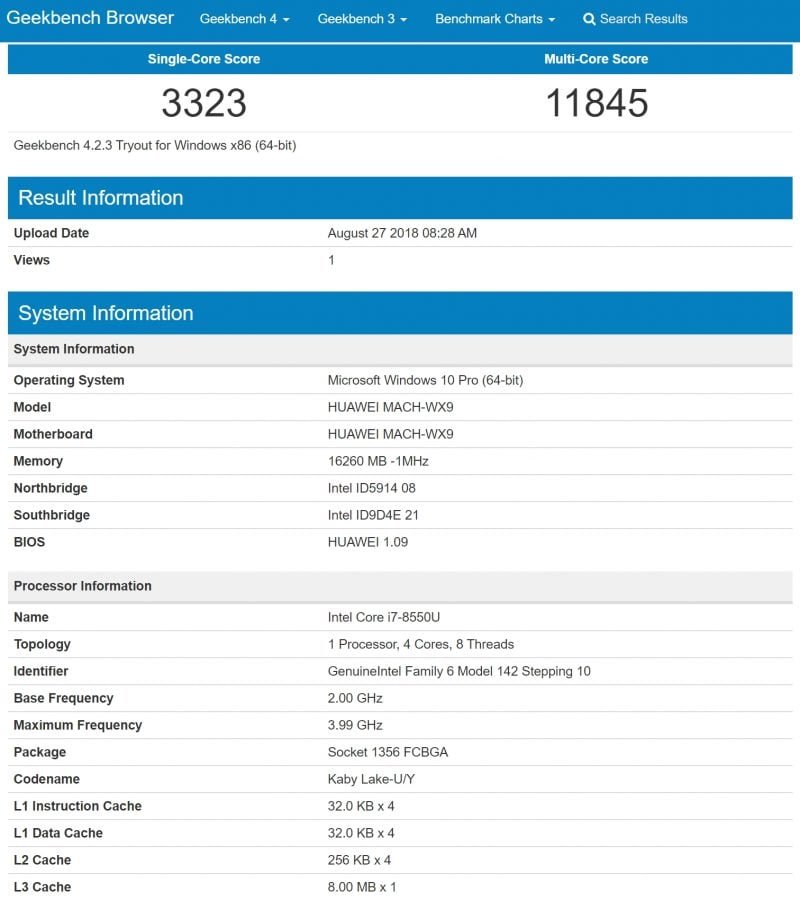The image size is (800, 900).
Task: Click the Package row label
Action: (40, 752)
